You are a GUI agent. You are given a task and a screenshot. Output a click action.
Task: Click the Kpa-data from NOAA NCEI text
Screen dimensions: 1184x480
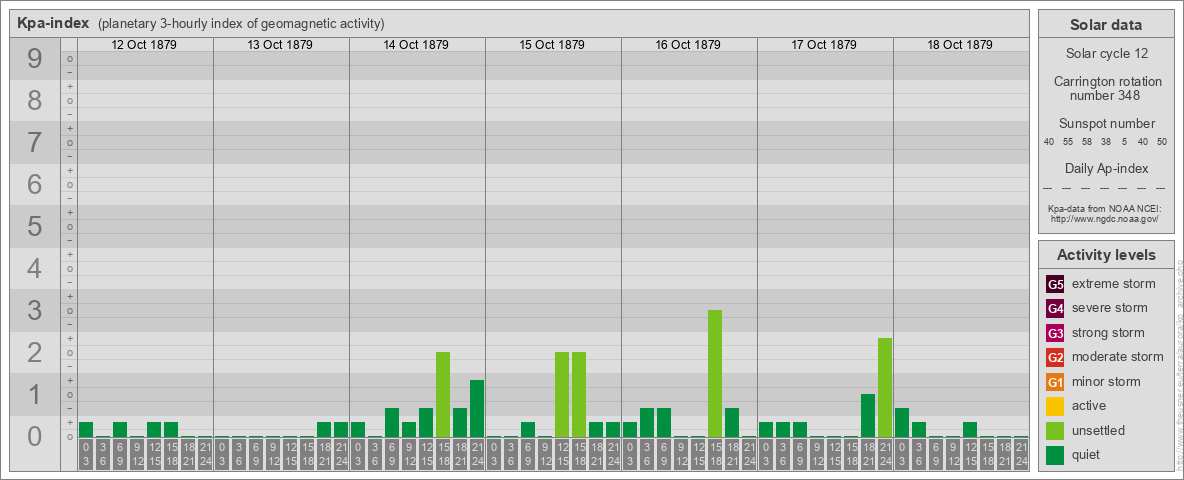coord(1103,208)
